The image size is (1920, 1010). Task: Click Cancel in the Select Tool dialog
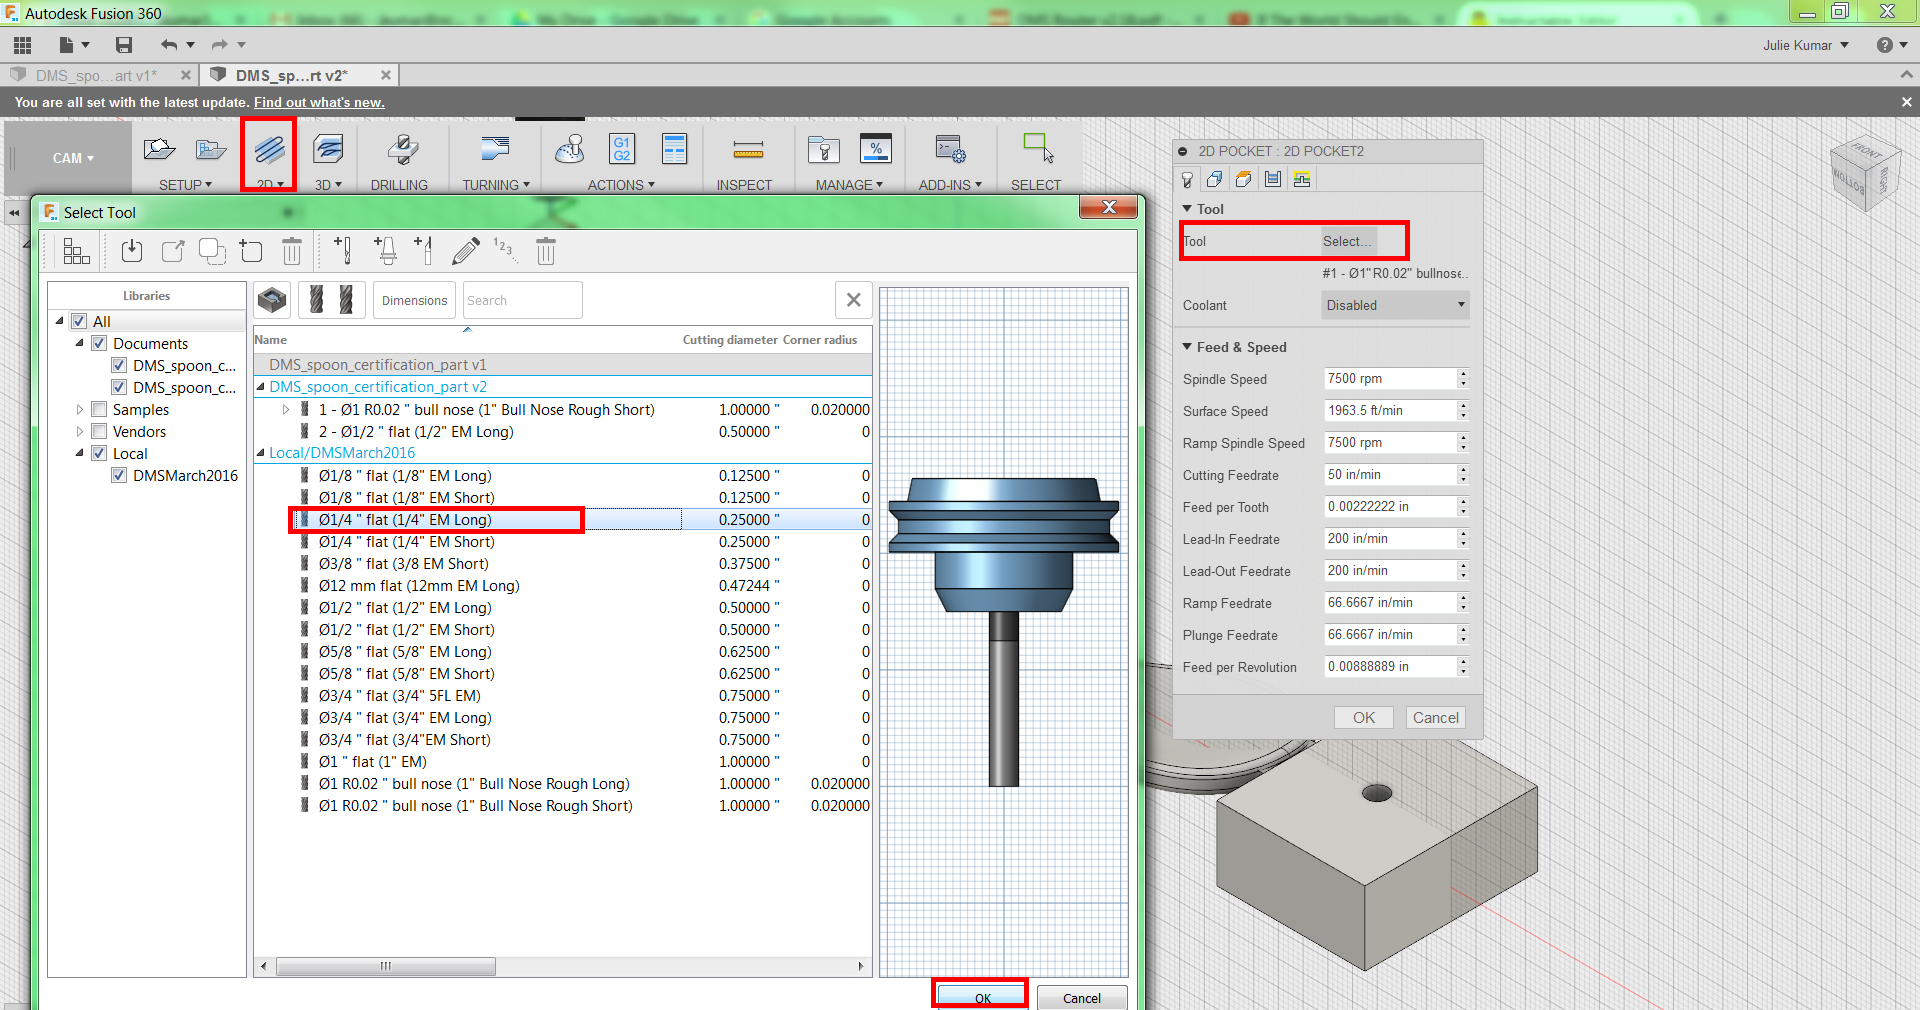(x=1082, y=998)
